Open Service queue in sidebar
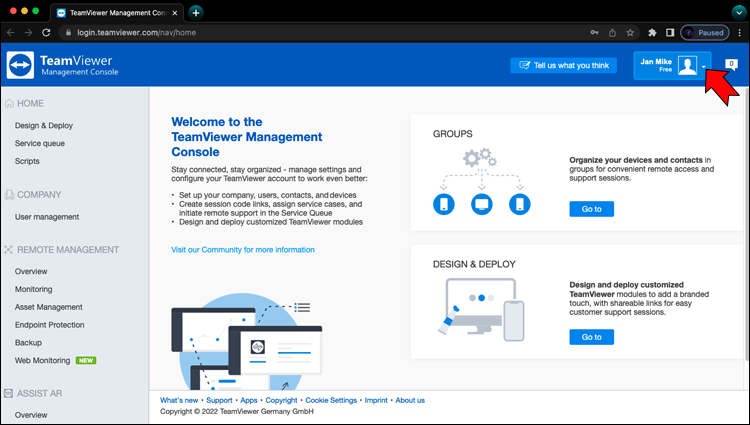Image resolution: width=750 pixels, height=425 pixels. click(40, 143)
